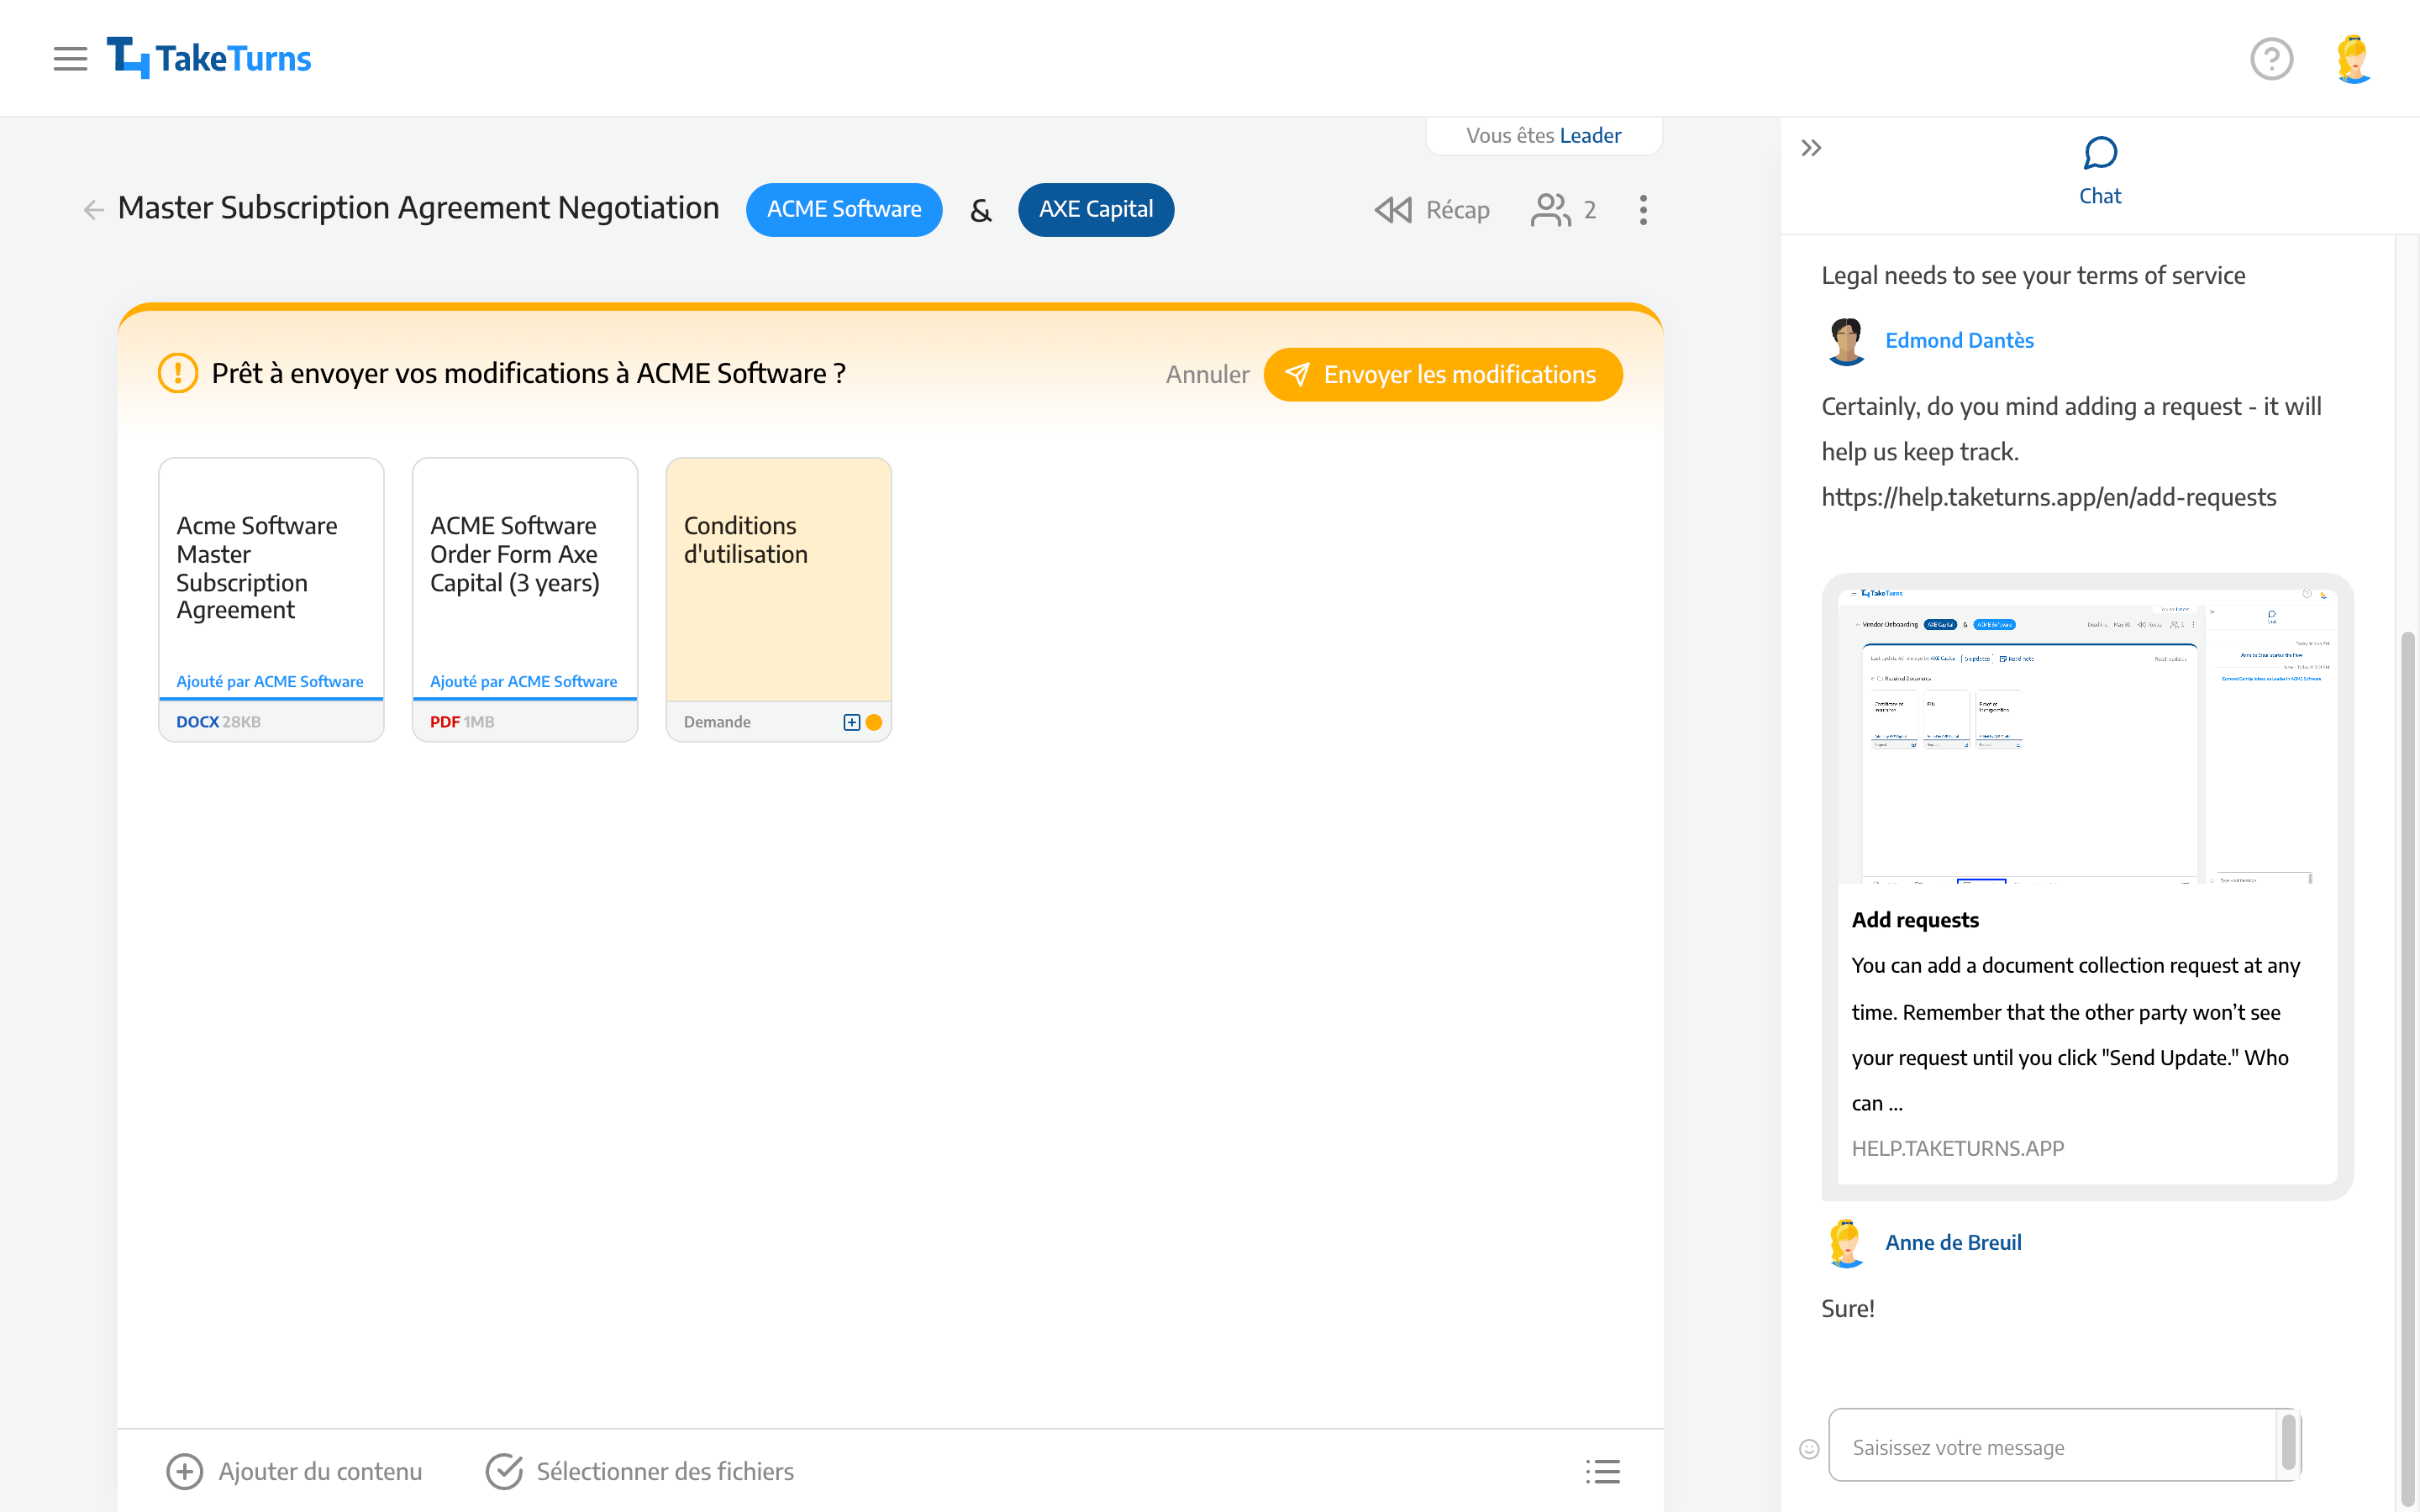Image resolution: width=2420 pixels, height=1512 pixels.
Task: Click Sélectionner des fichiers
Action: (x=640, y=1471)
